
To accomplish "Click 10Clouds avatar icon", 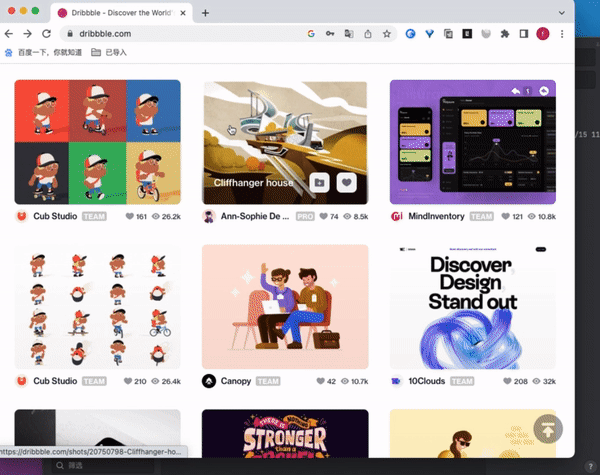I will (396, 382).
